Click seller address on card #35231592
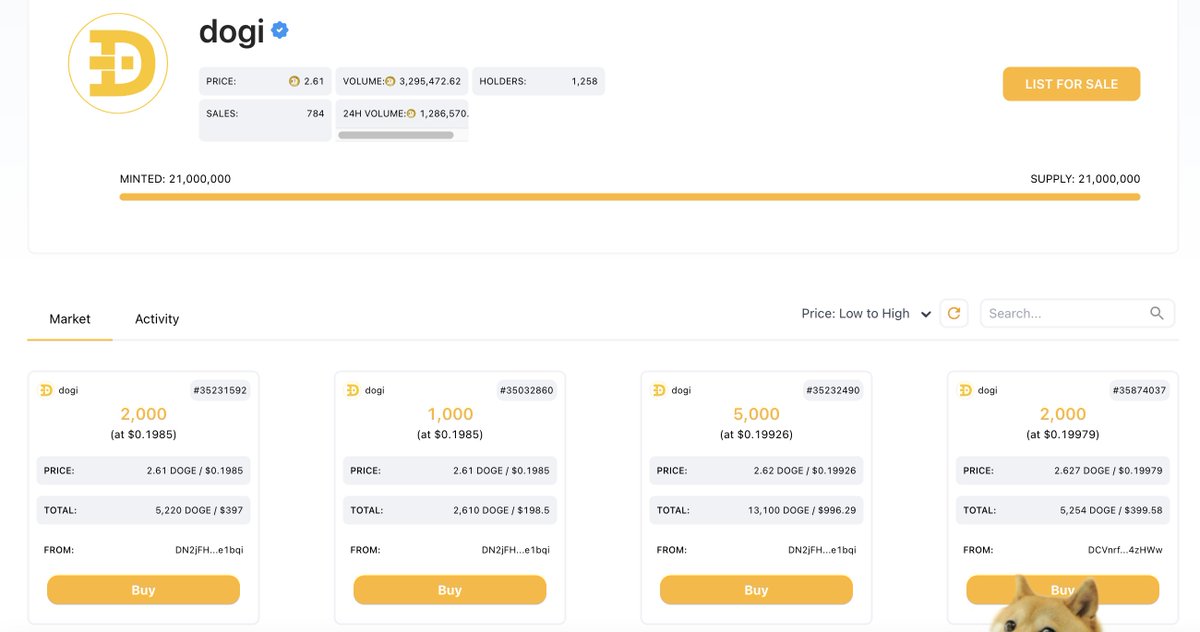Viewport: 1200px width, 632px height. (209, 550)
